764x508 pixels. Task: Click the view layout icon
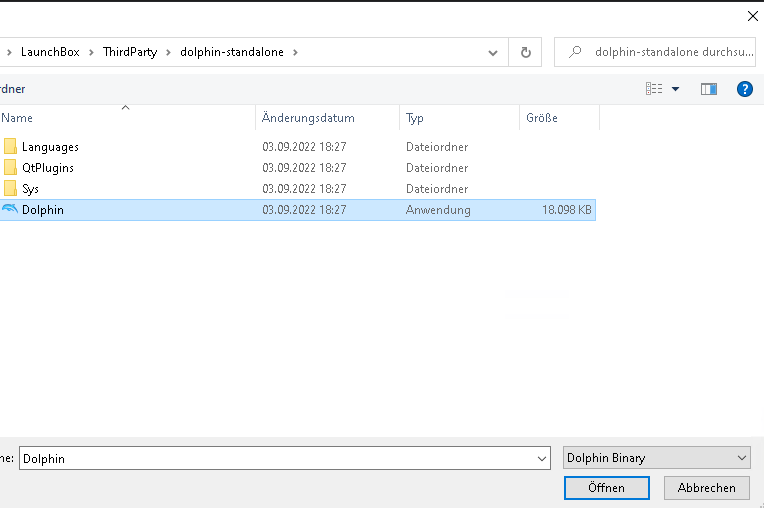coord(654,89)
